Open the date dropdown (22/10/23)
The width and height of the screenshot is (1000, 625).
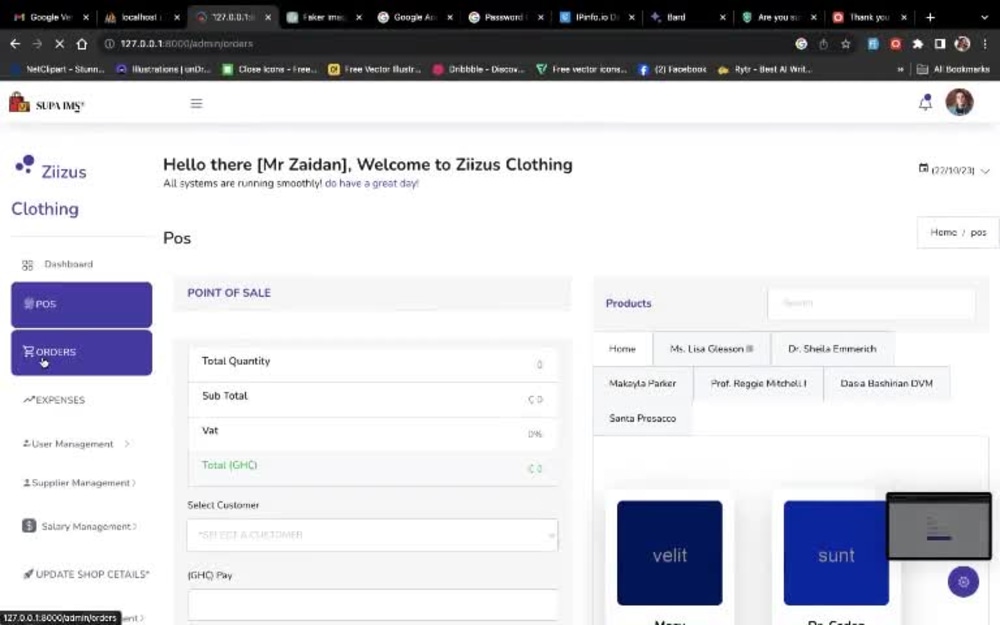954,170
